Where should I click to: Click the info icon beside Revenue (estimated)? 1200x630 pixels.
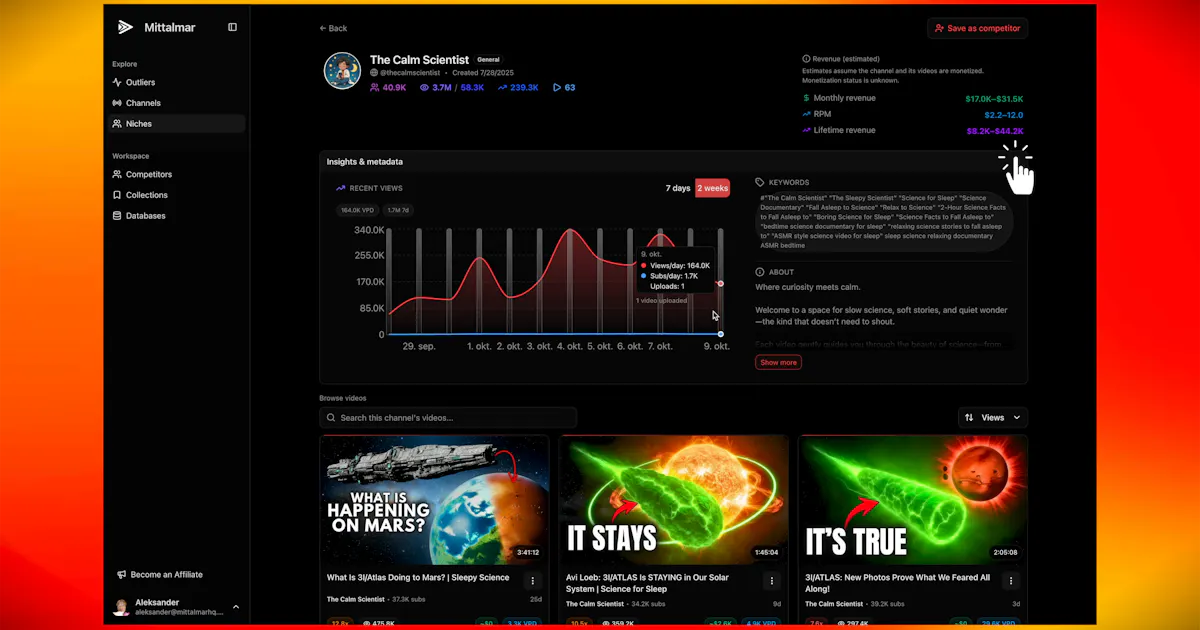click(x=806, y=60)
